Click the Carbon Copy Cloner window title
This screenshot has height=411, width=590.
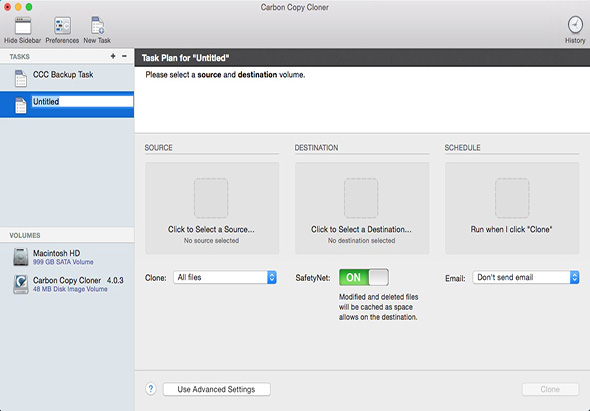pyautogui.click(x=295, y=7)
